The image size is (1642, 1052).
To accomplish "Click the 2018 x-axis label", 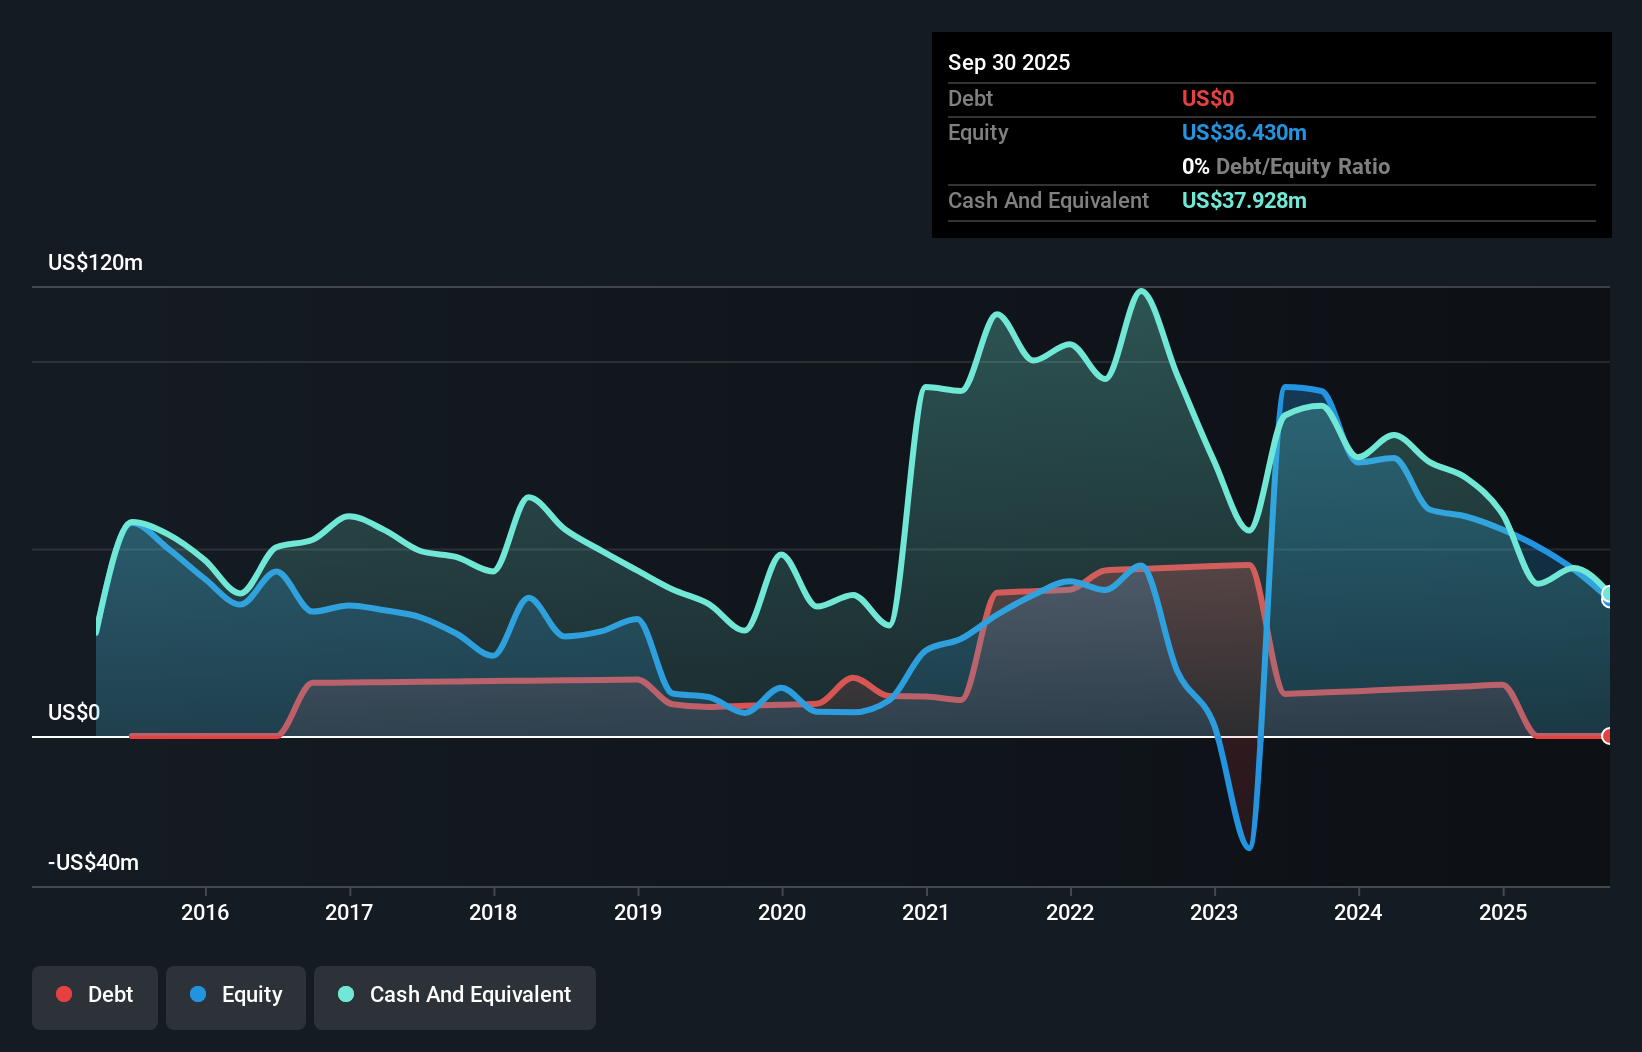I will coord(493,912).
